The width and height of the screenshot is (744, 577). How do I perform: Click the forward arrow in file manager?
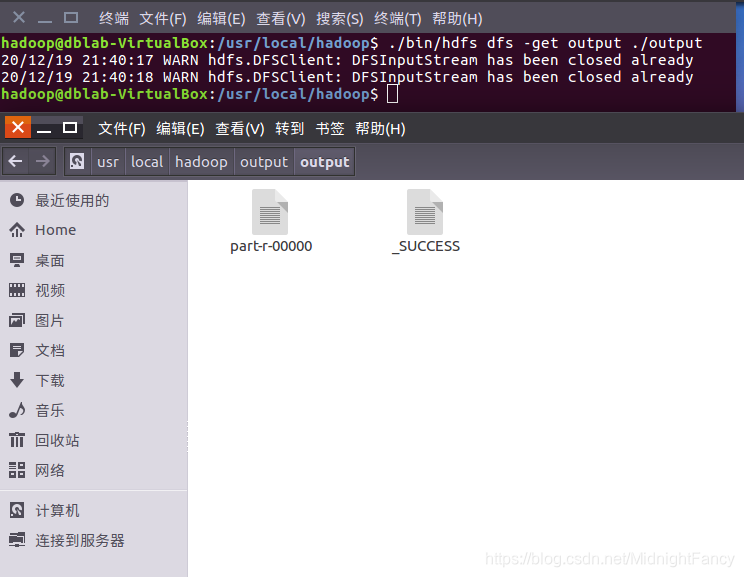tap(43, 161)
